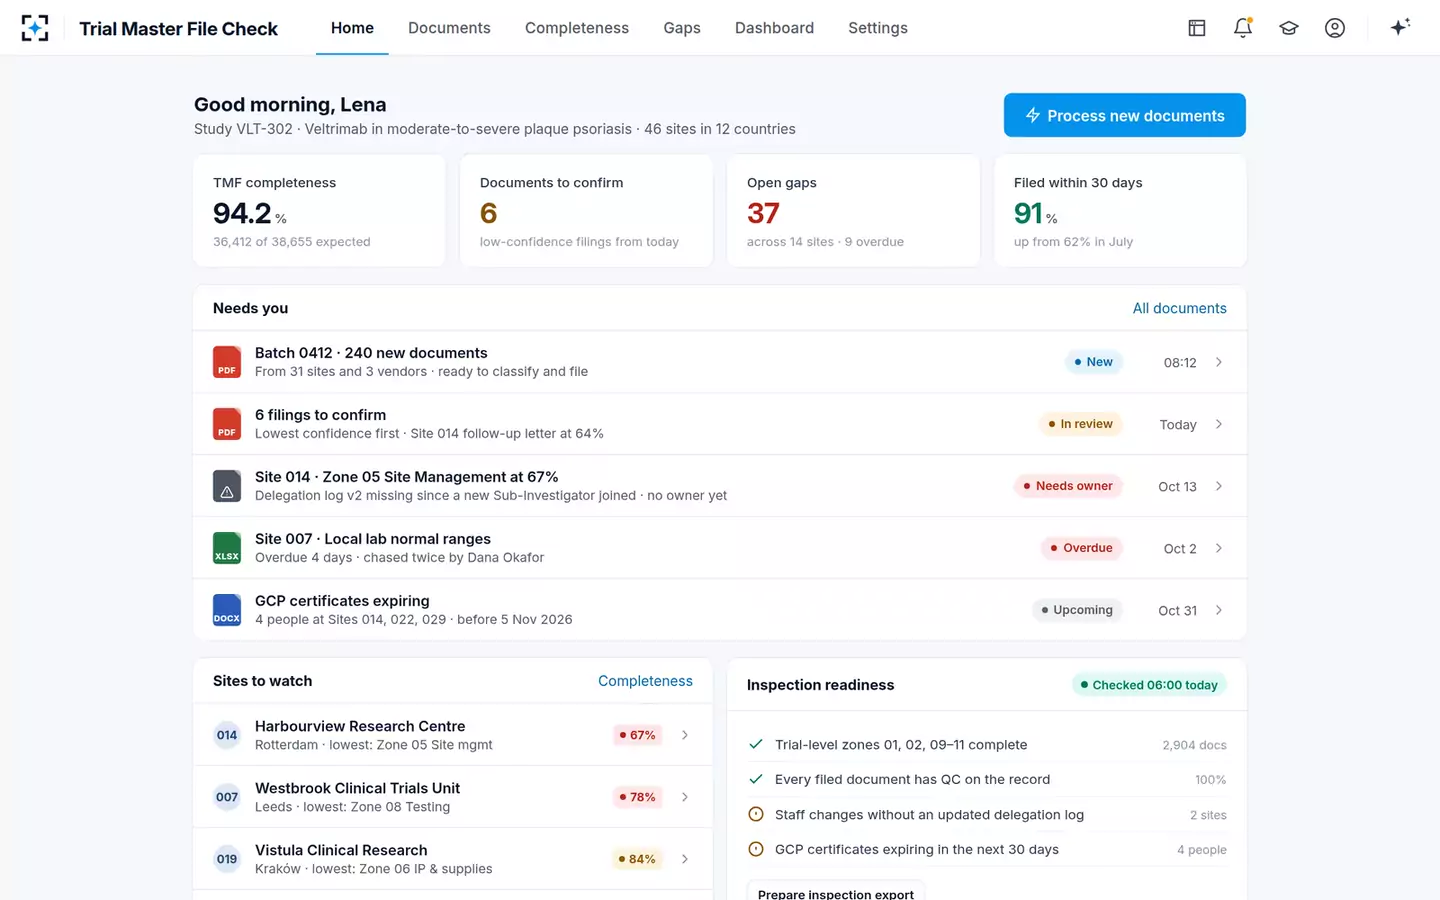1440x900 pixels.
Task: Click the 019 site badge for Vistula
Action: click(x=227, y=859)
